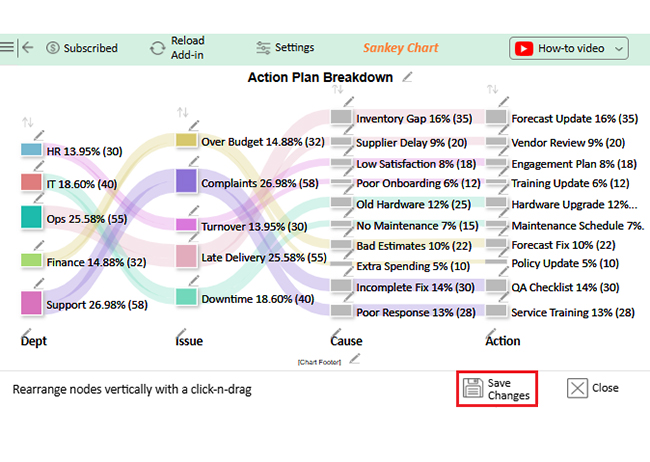This screenshot has width=650, height=462.
Task: Click the Save Changes button
Action: pyautogui.click(x=497, y=389)
